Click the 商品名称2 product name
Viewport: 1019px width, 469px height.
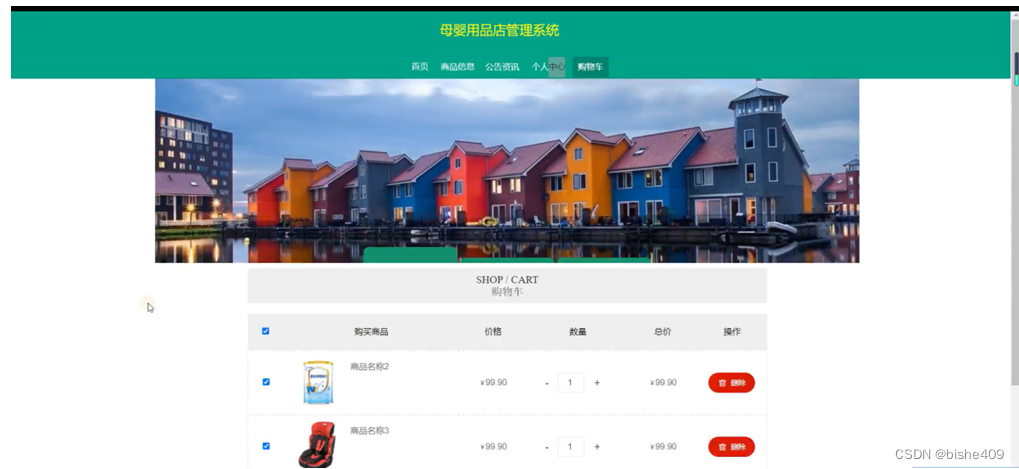[x=369, y=366]
